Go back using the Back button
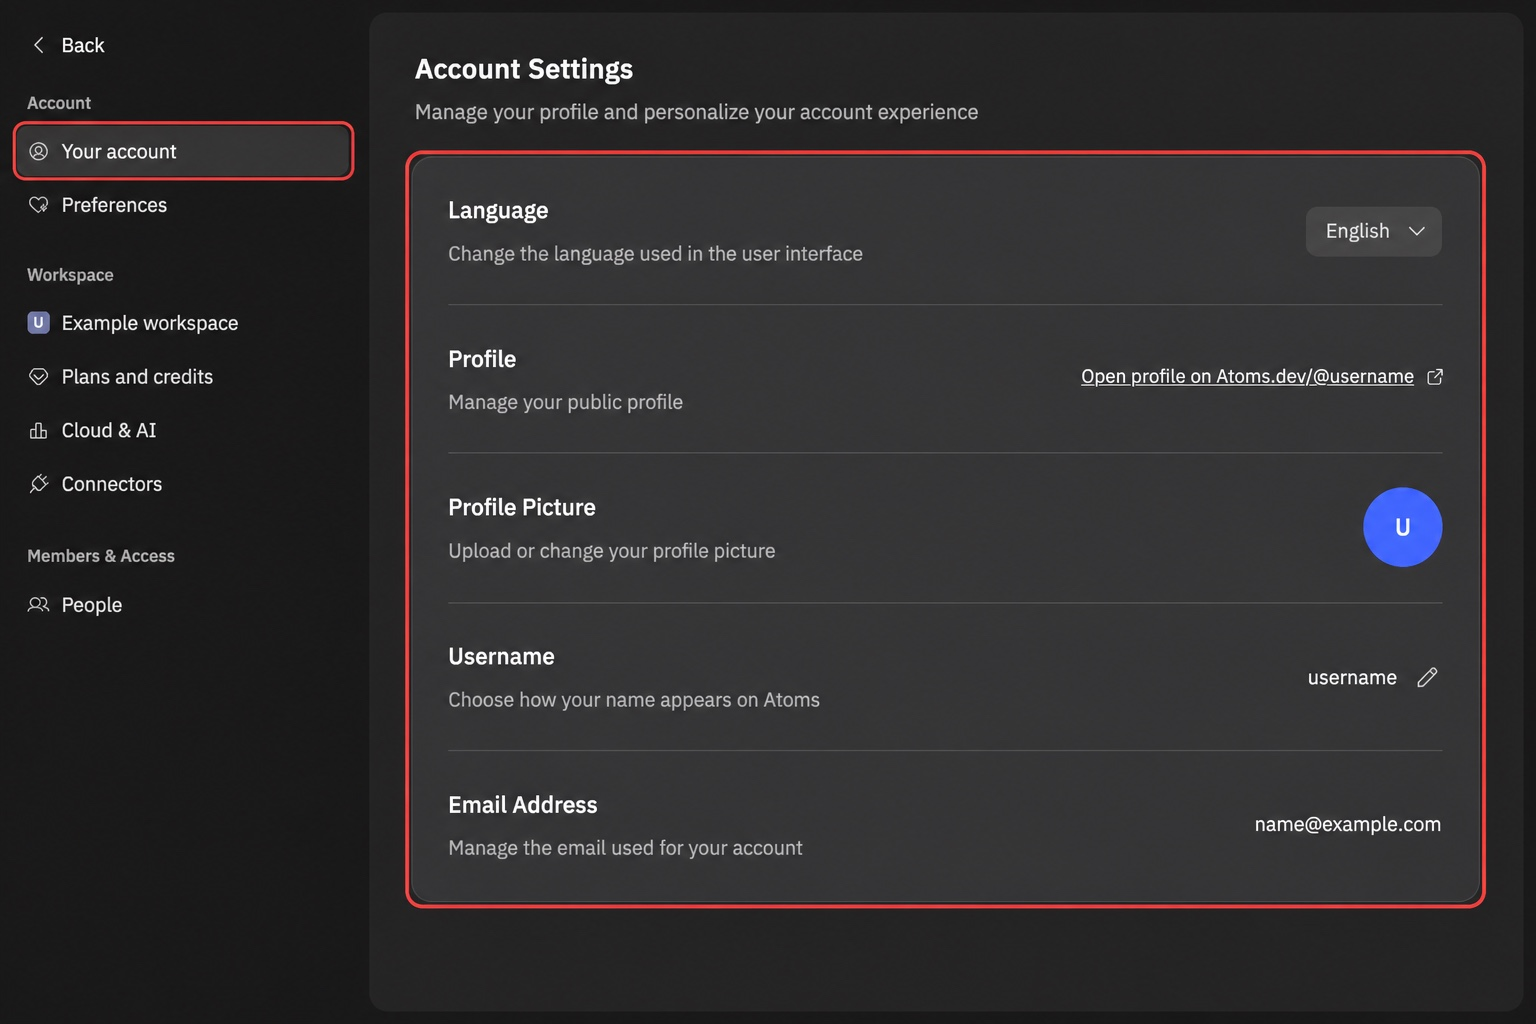The height and width of the screenshot is (1024, 1536). click(x=68, y=45)
